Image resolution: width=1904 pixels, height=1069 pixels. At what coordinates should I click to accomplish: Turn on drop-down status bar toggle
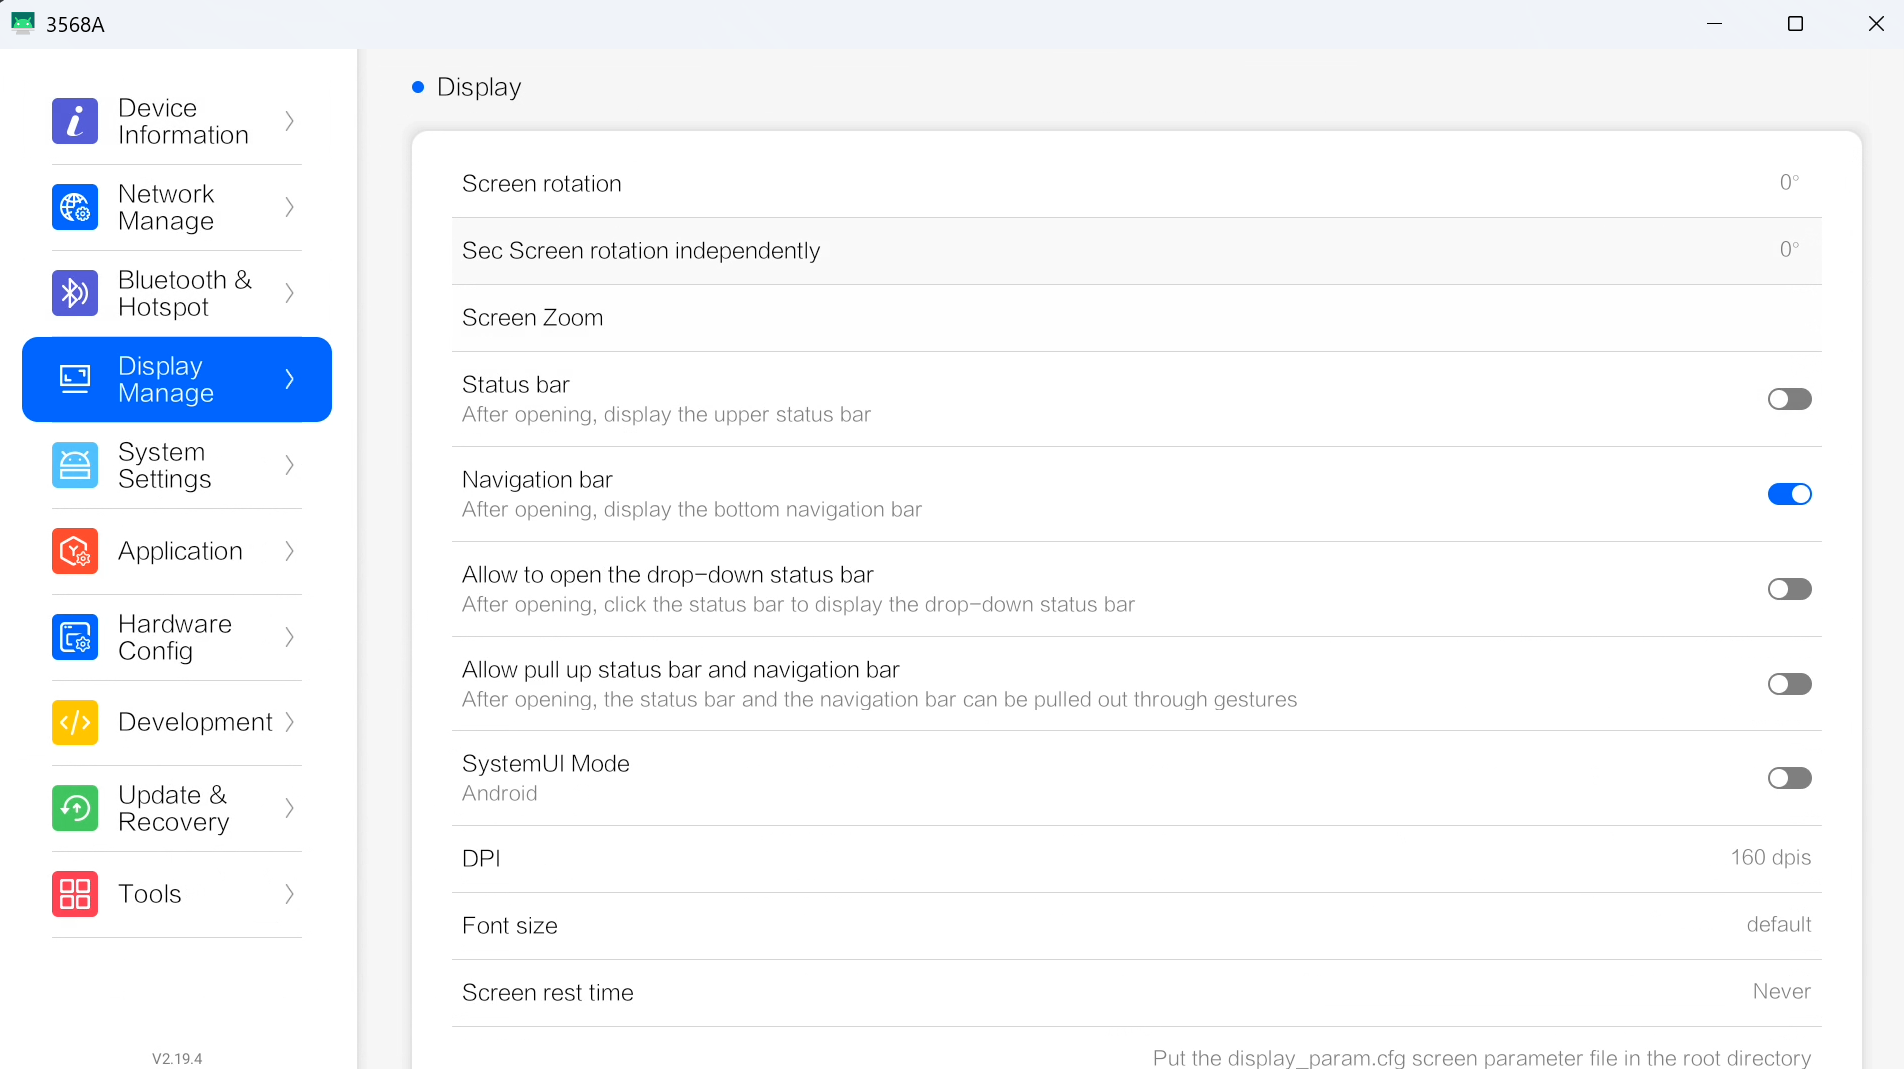pyautogui.click(x=1789, y=589)
